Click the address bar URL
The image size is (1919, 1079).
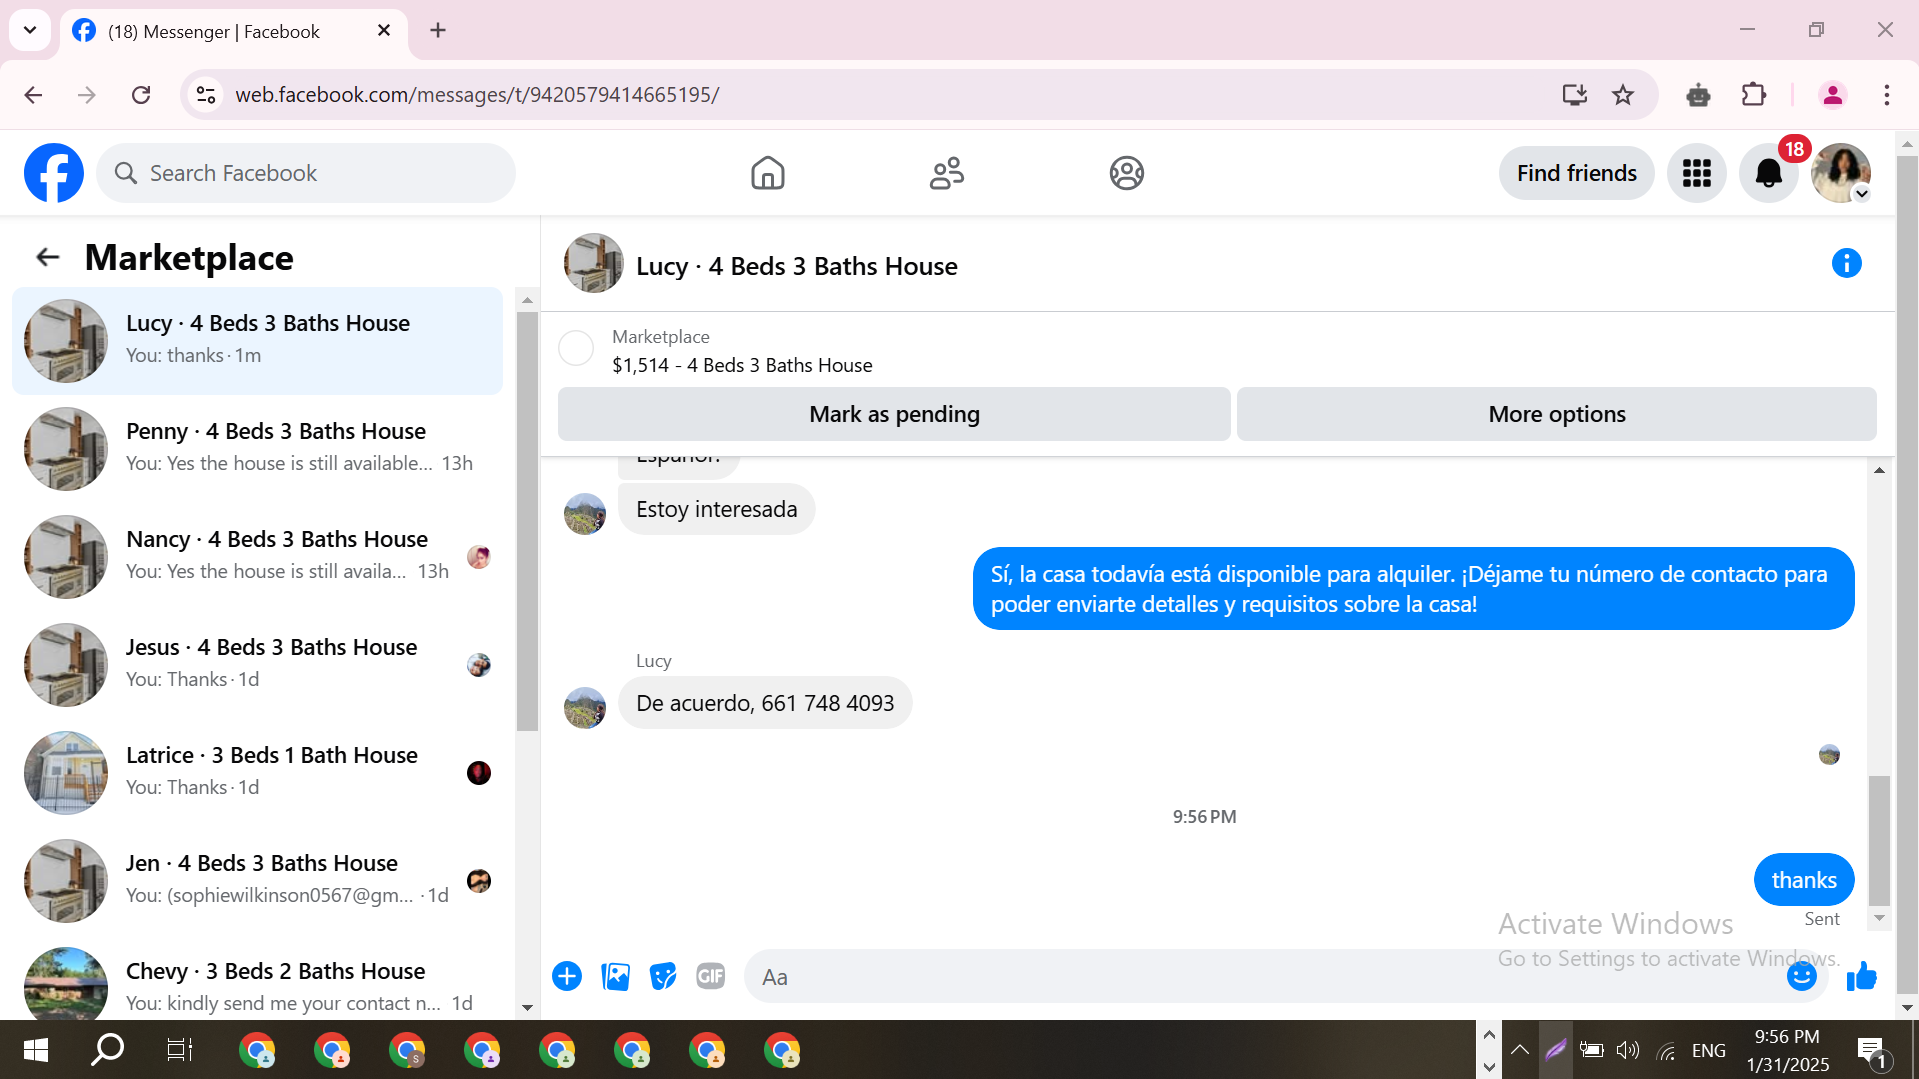[477, 95]
